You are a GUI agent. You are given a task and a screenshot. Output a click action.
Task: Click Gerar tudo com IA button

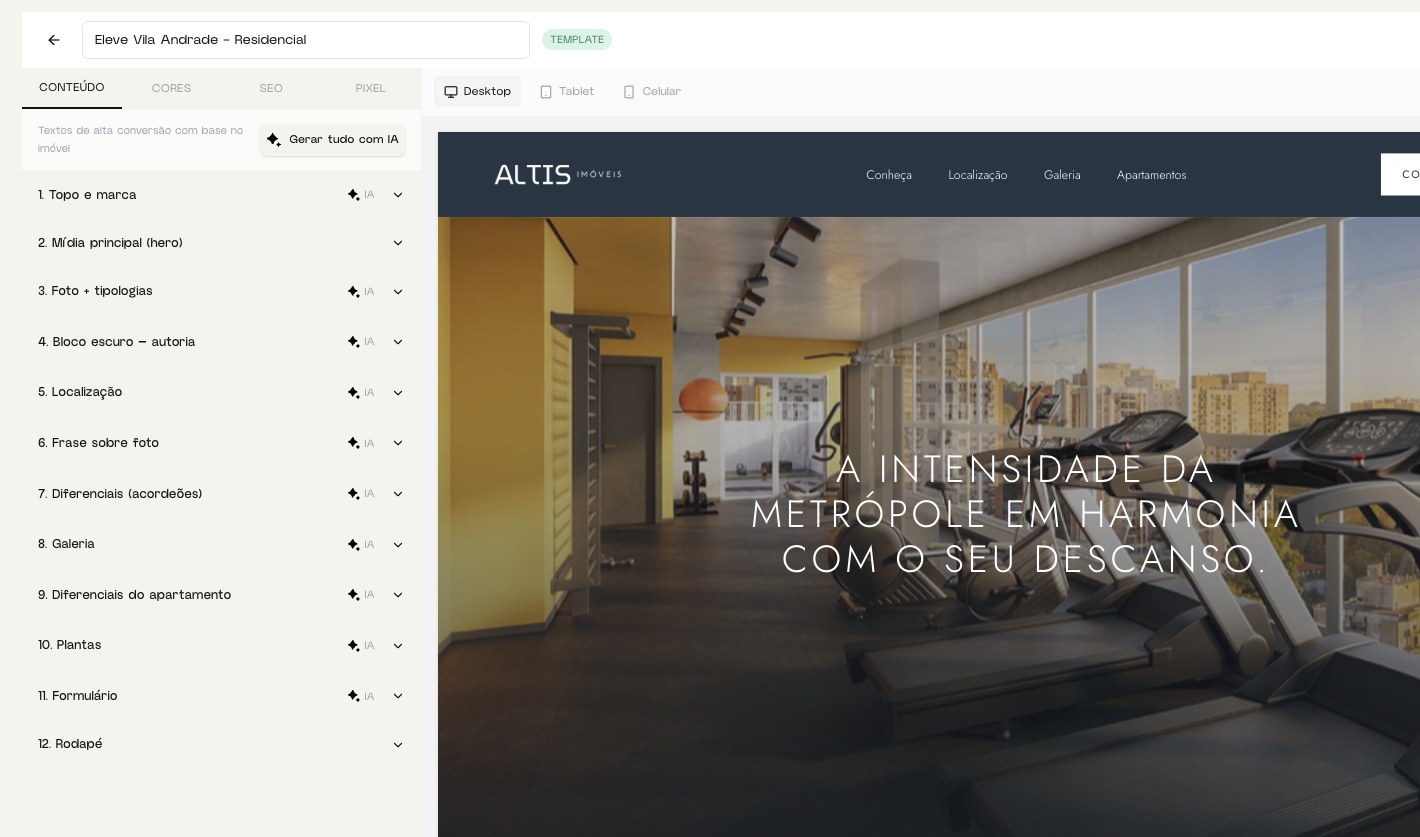point(333,140)
